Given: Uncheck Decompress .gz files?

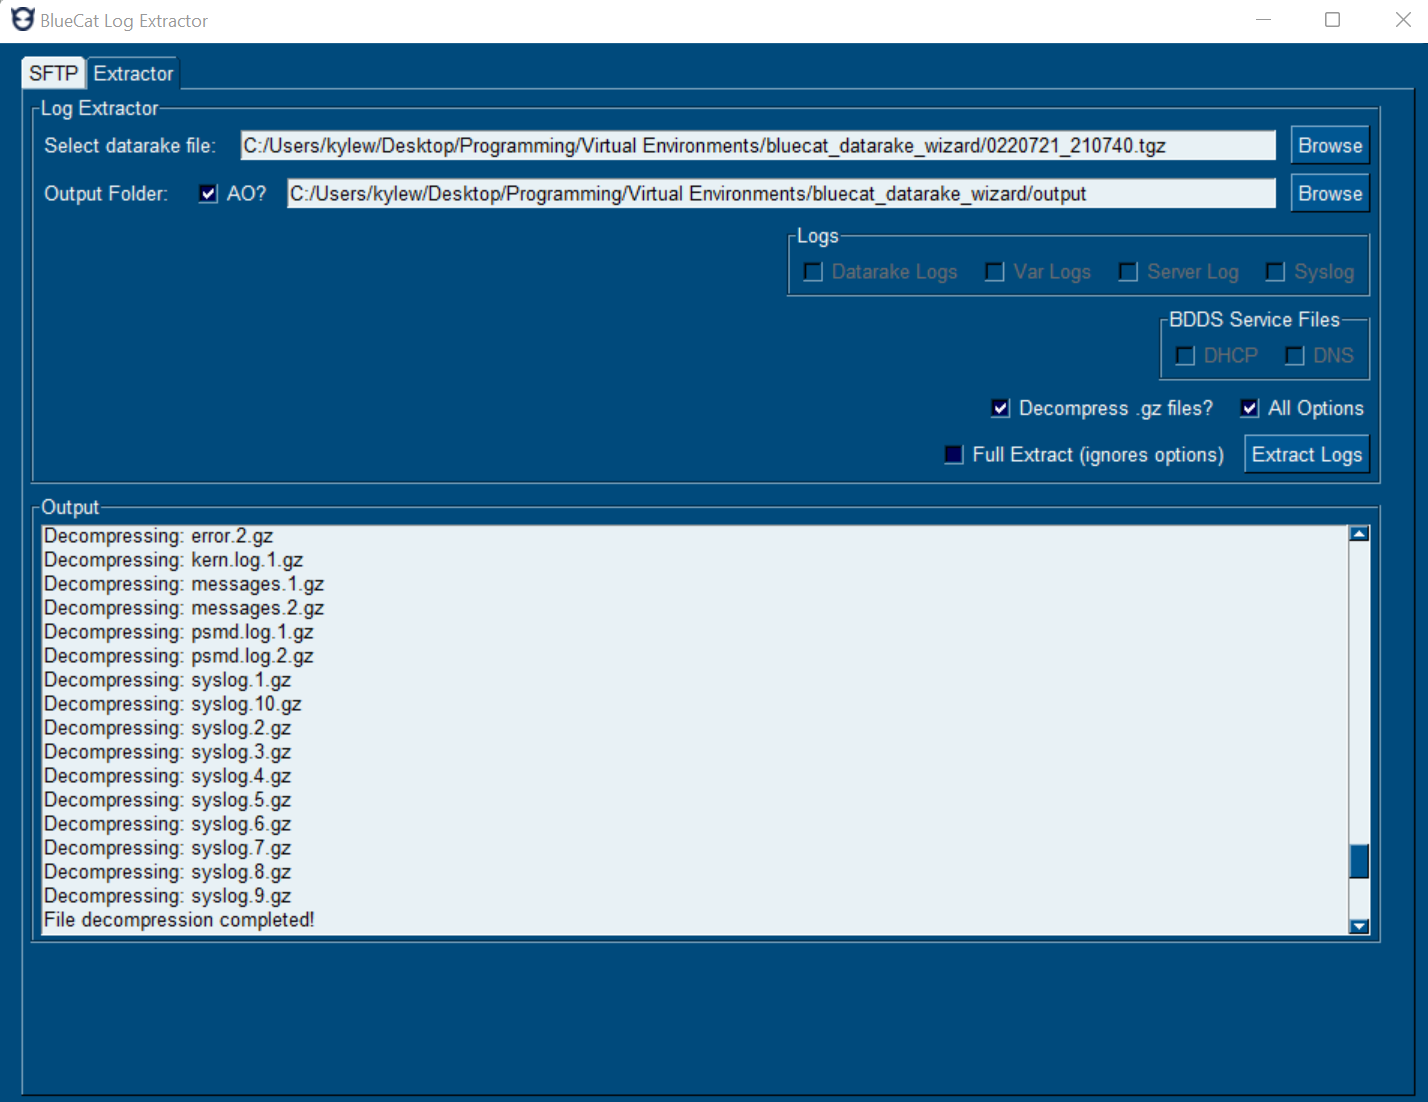Looking at the screenshot, I should (x=1000, y=408).
